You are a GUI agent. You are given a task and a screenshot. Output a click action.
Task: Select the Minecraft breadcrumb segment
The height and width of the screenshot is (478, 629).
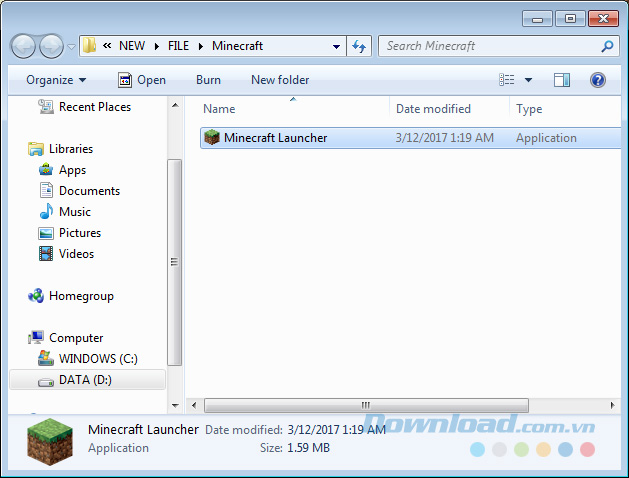[237, 46]
